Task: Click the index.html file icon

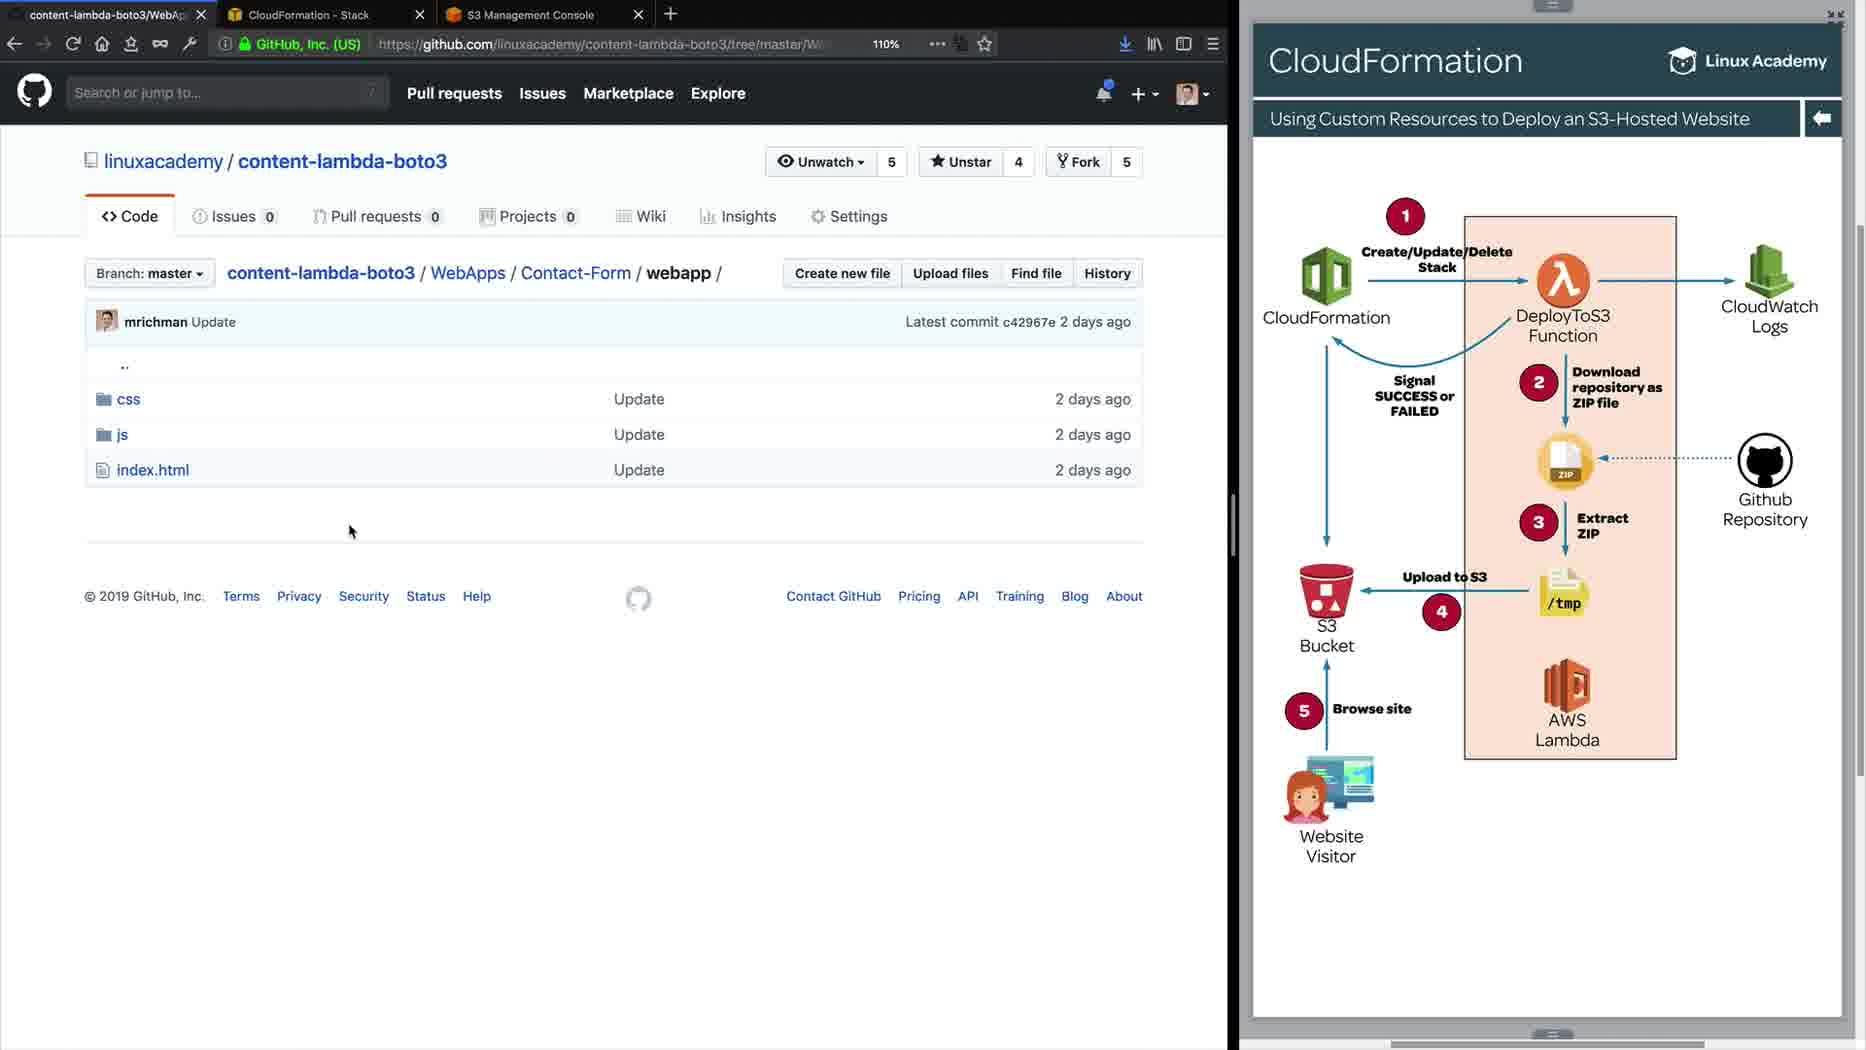Action: pyautogui.click(x=102, y=470)
